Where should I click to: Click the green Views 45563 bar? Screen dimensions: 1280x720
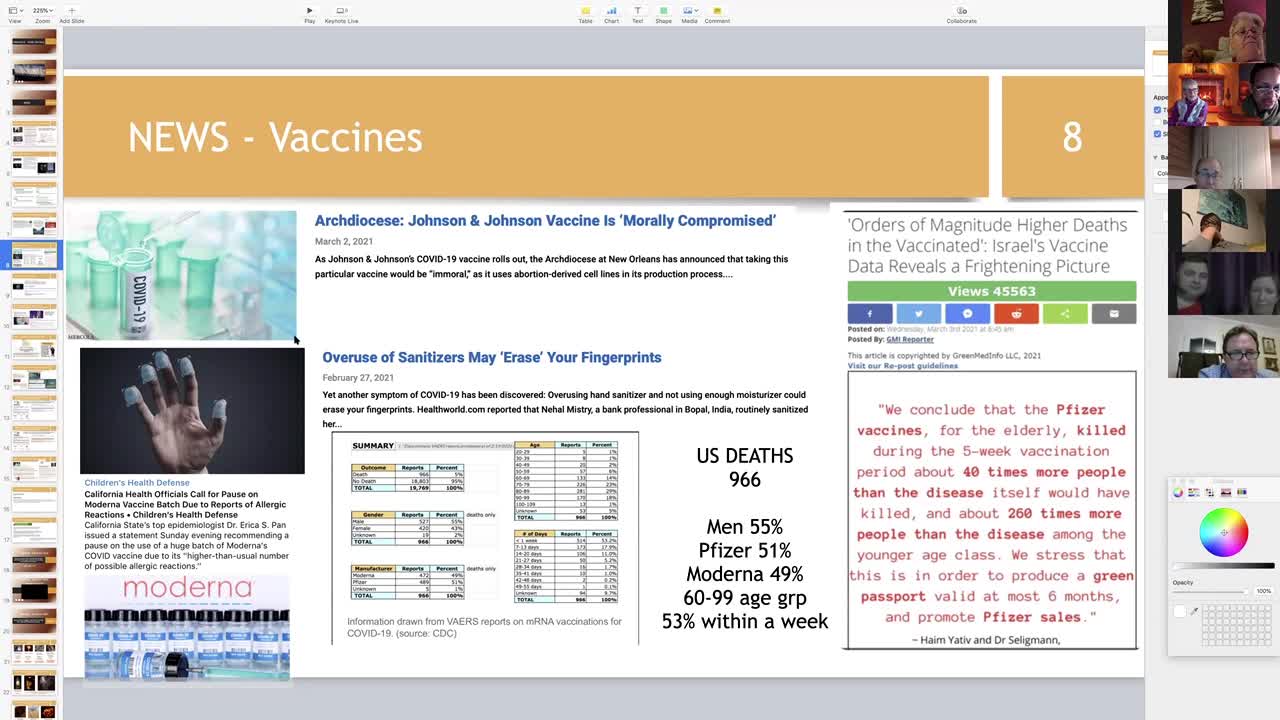click(x=992, y=291)
